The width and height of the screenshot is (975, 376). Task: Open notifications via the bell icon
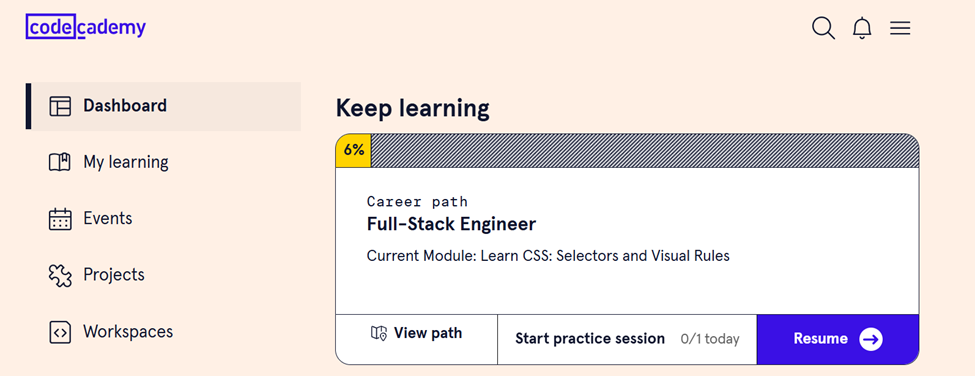tap(862, 28)
